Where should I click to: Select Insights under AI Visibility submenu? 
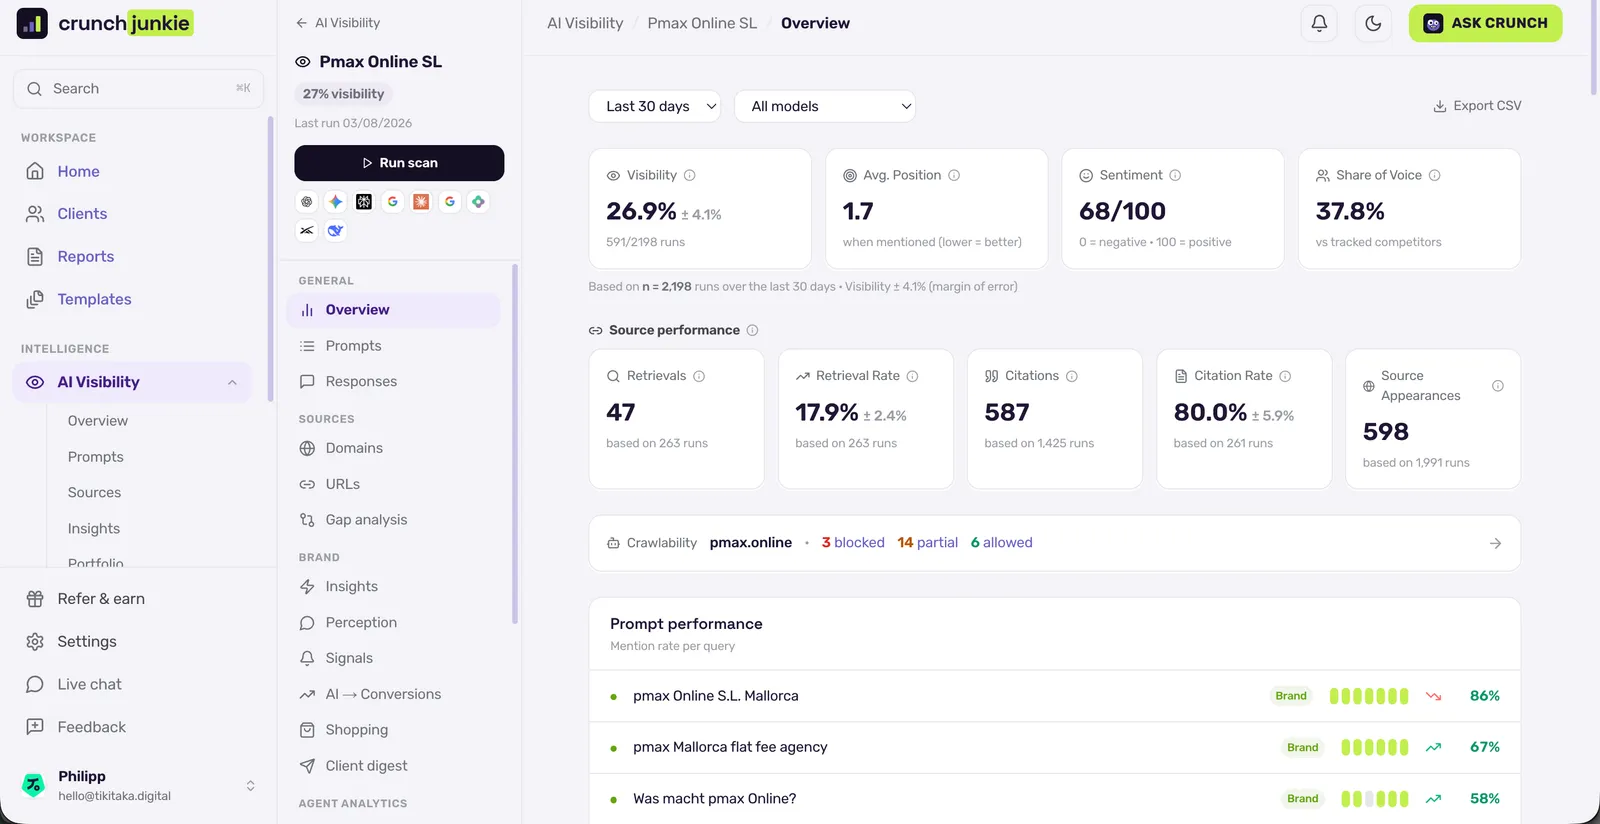coord(93,529)
